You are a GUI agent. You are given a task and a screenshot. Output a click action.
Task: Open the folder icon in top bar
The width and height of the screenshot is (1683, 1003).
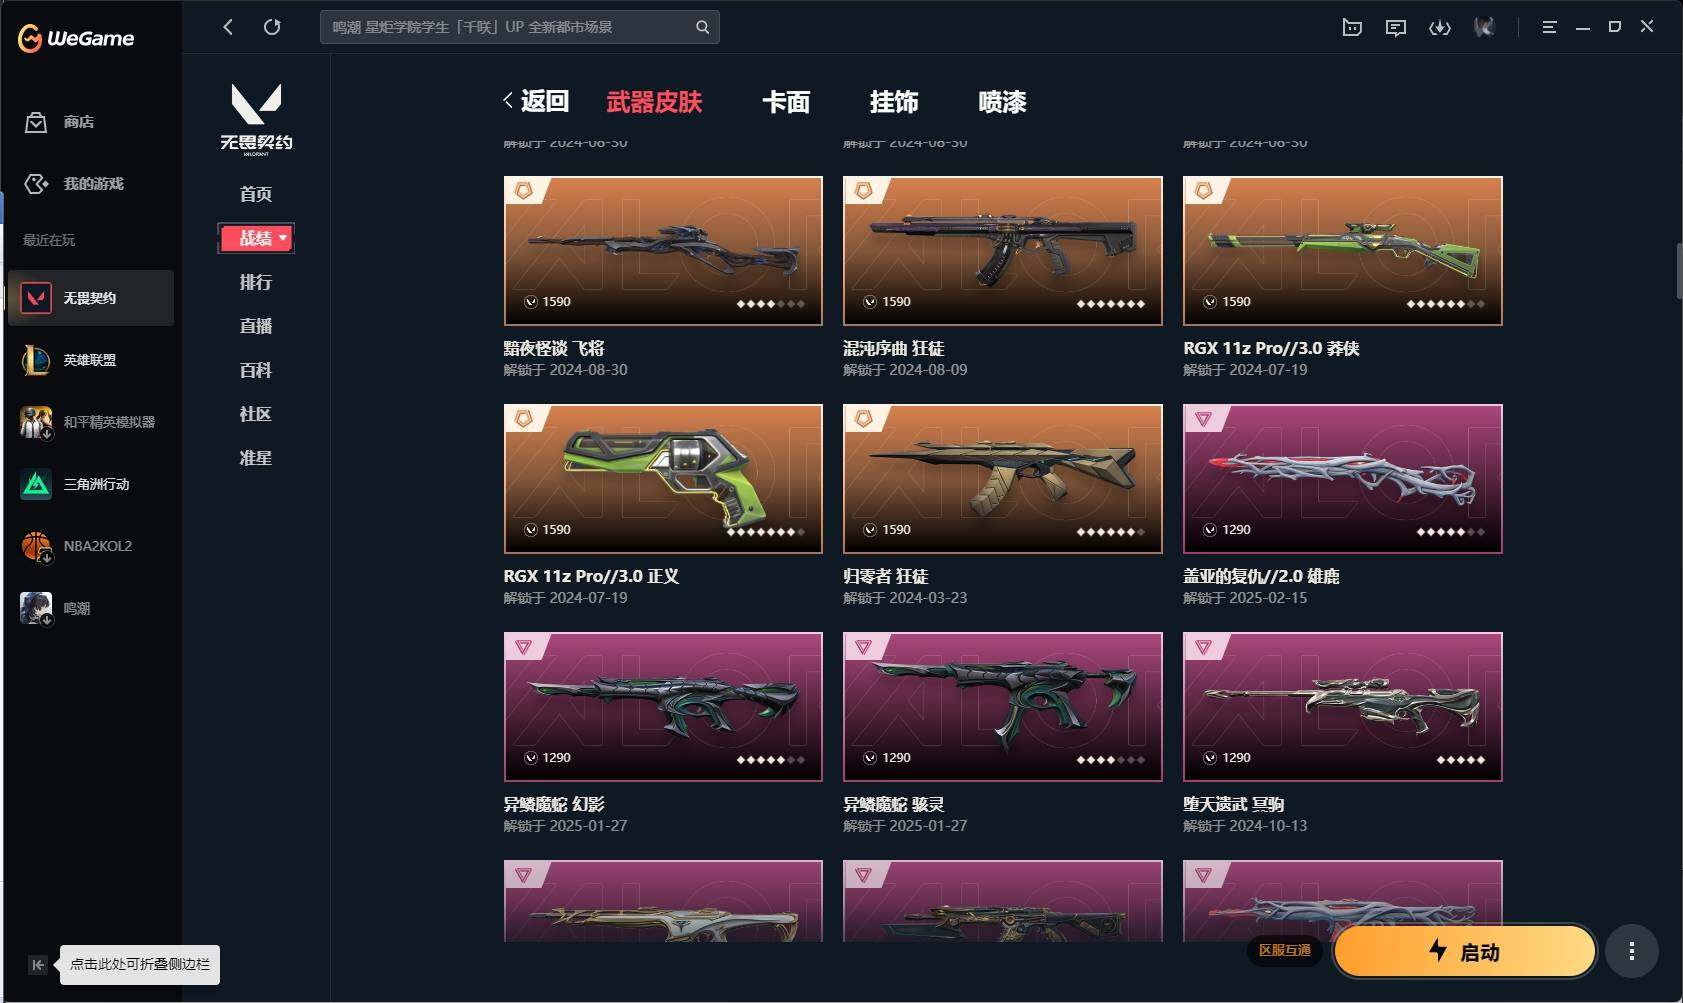tap(1352, 28)
